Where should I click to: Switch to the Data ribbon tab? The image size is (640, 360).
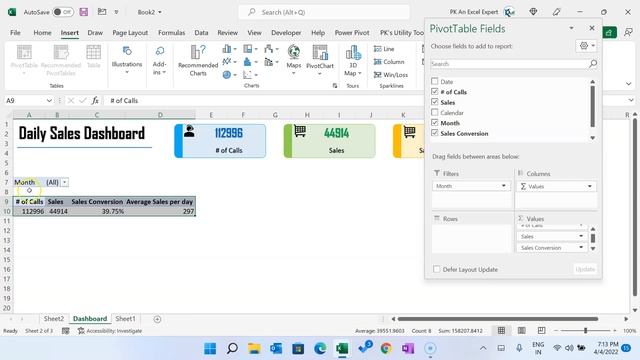201,33
